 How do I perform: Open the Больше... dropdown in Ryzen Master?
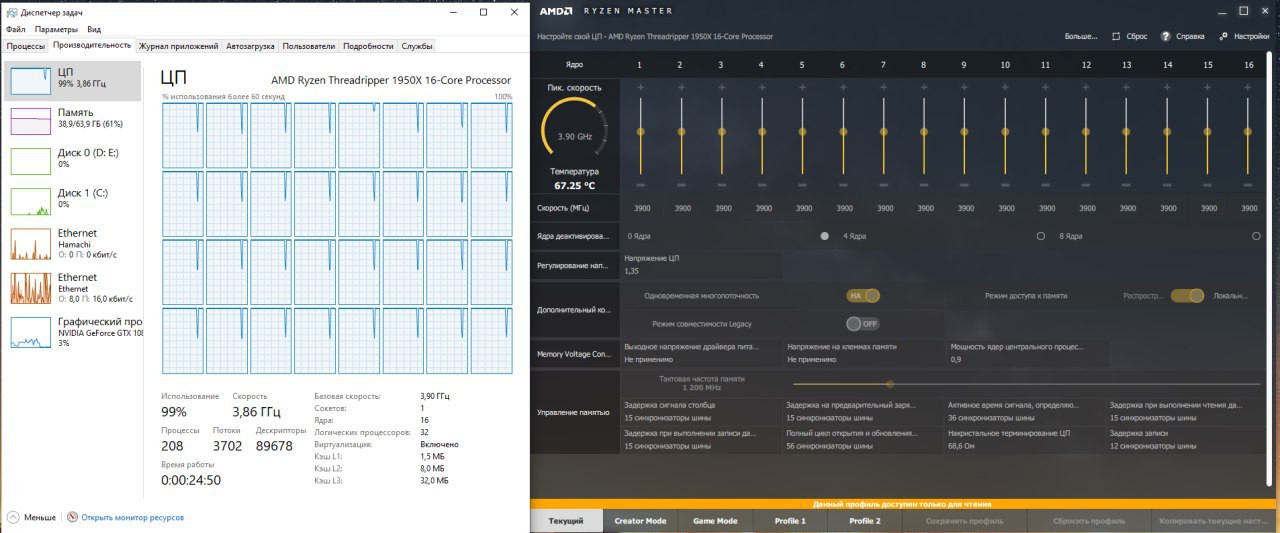pos(1081,36)
